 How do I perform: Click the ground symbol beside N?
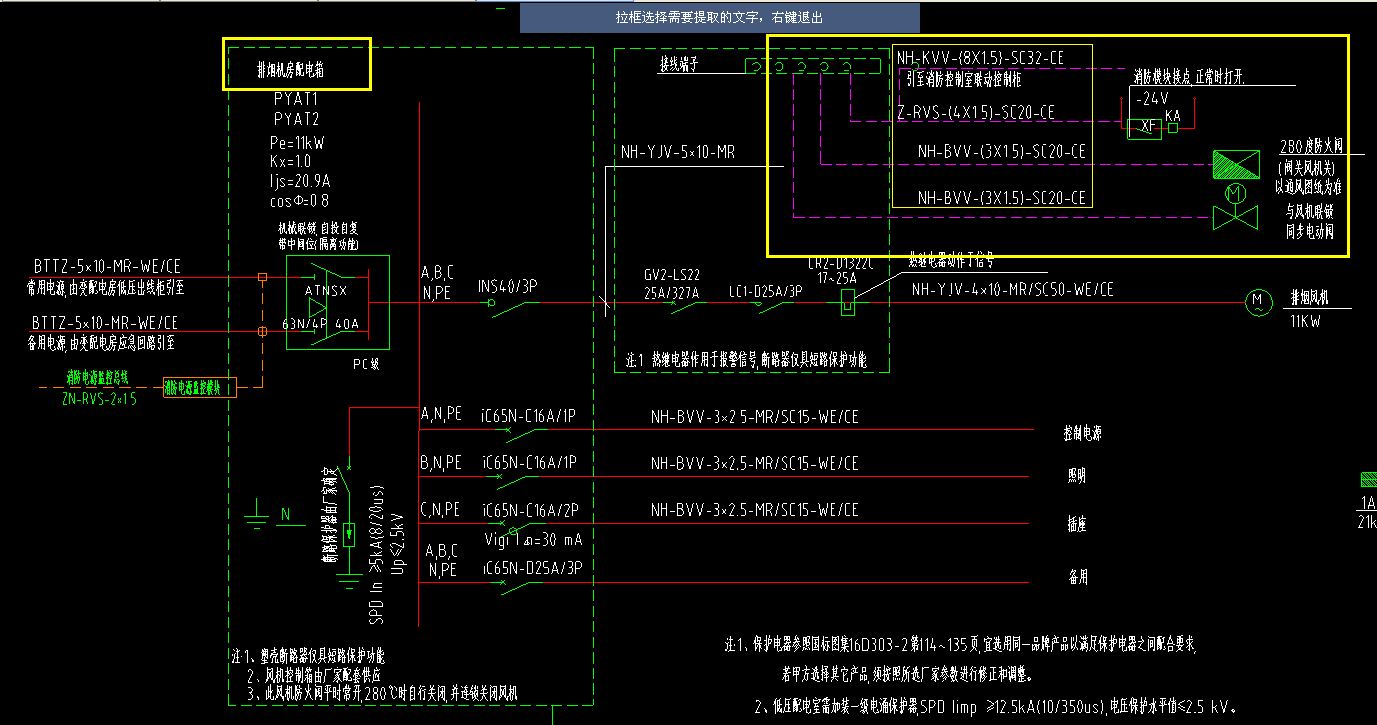click(x=257, y=515)
